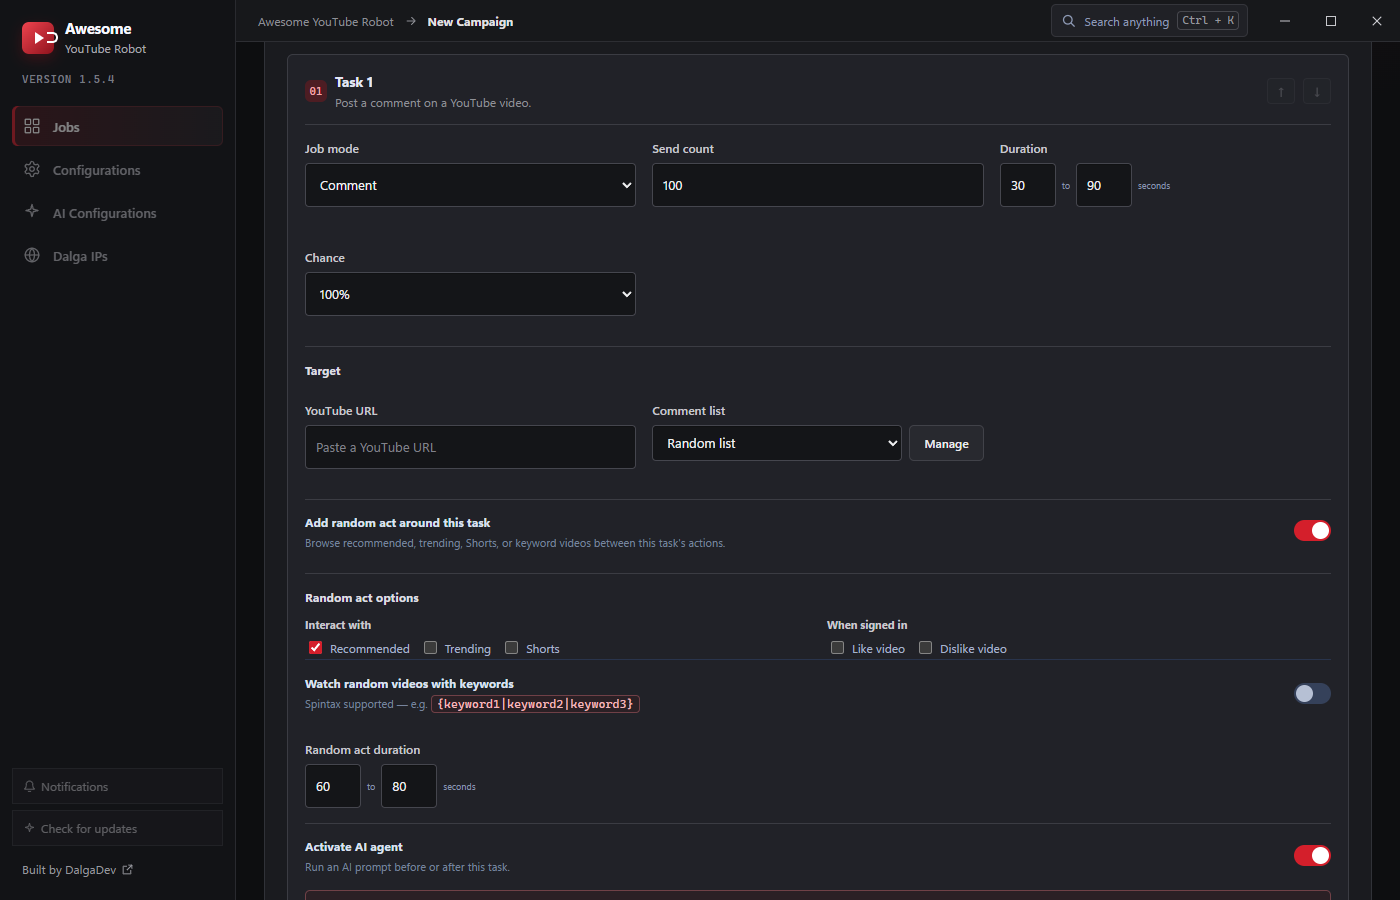The image size is (1400, 900).
Task: Click New Campaign breadcrumb
Action: point(470,22)
